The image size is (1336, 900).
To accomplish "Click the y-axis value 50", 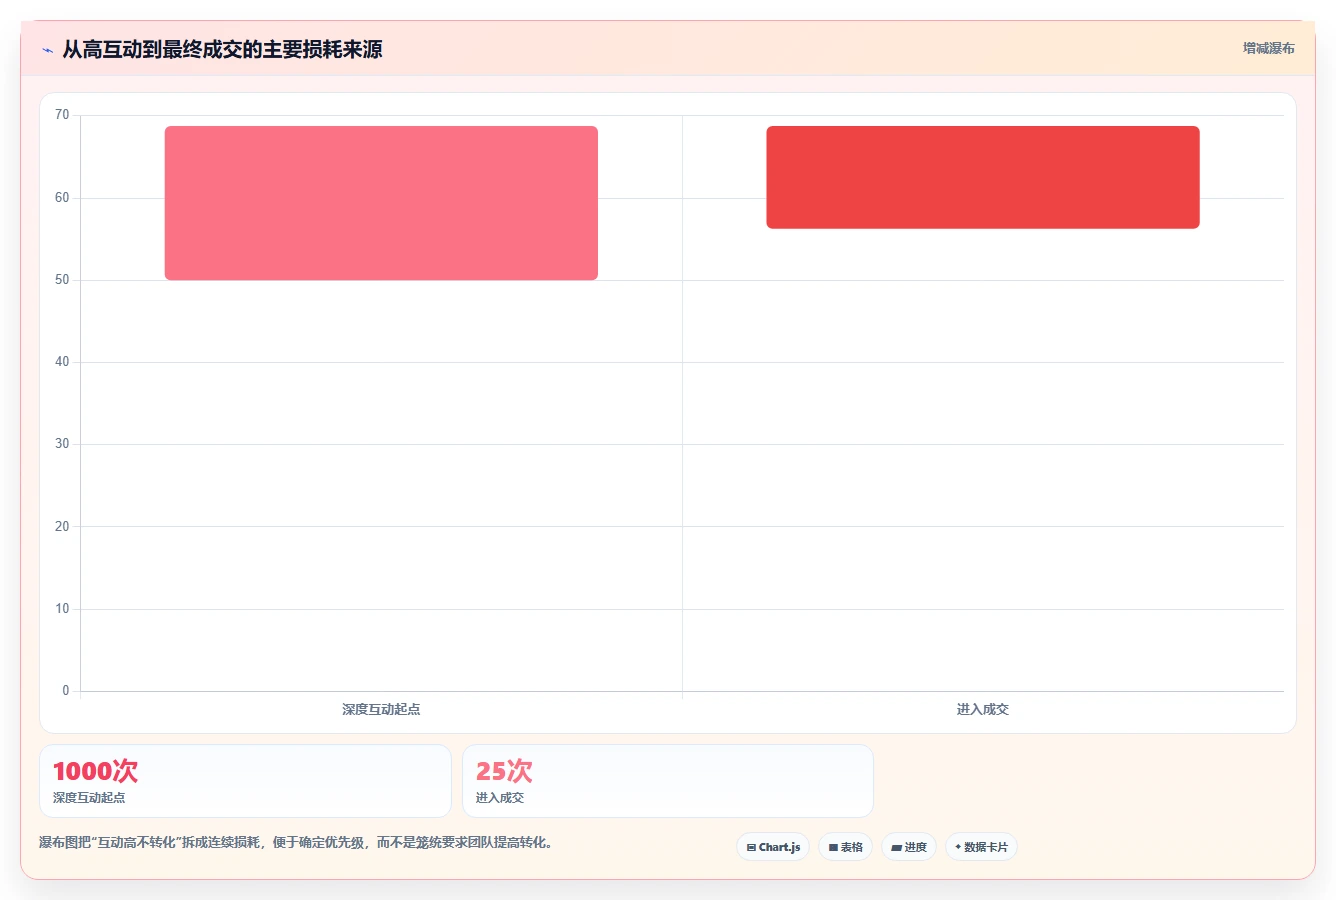I will pyautogui.click(x=62, y=280).
